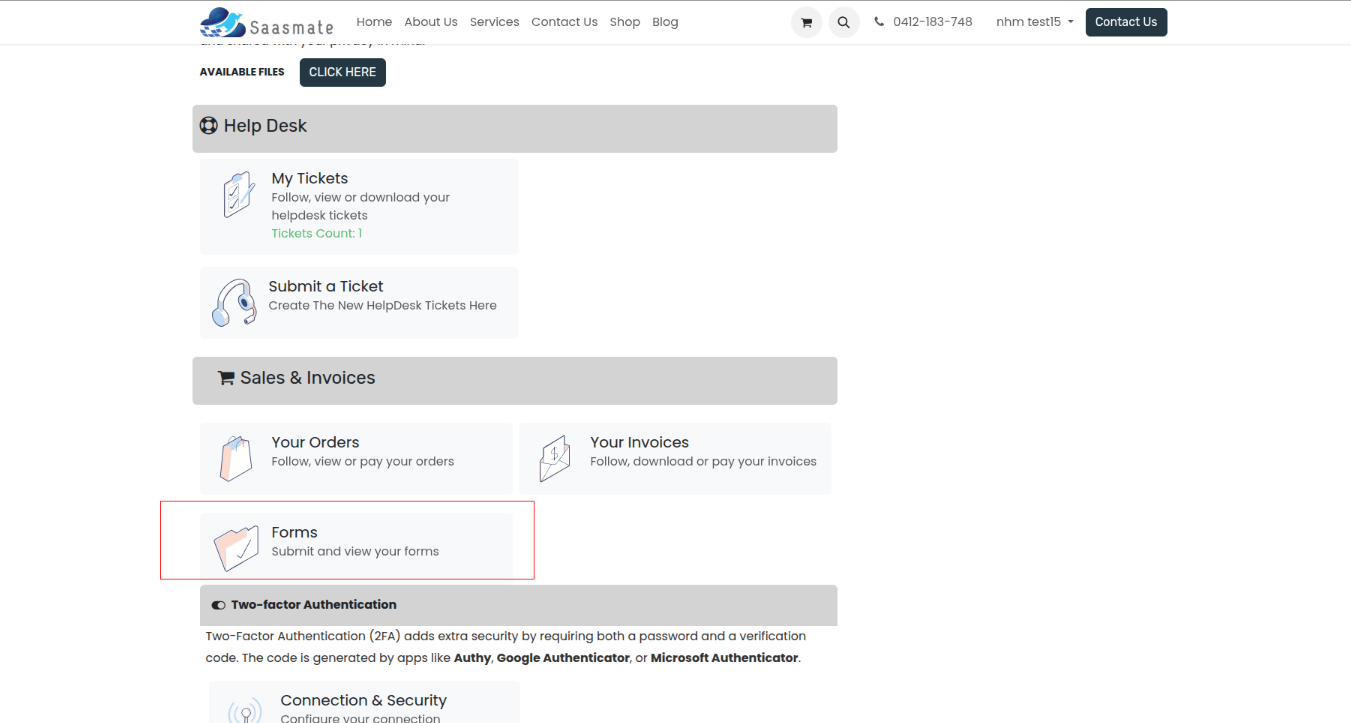Click the search magnifier icon

(x=844, y=22)
